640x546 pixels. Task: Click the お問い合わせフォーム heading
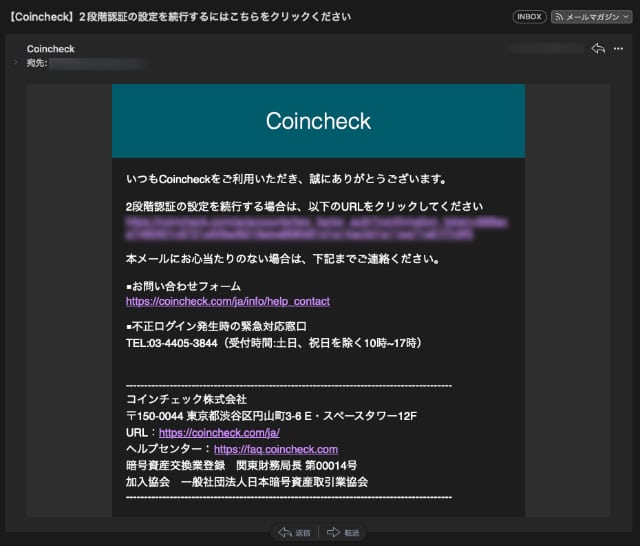(x=183, y=286)
